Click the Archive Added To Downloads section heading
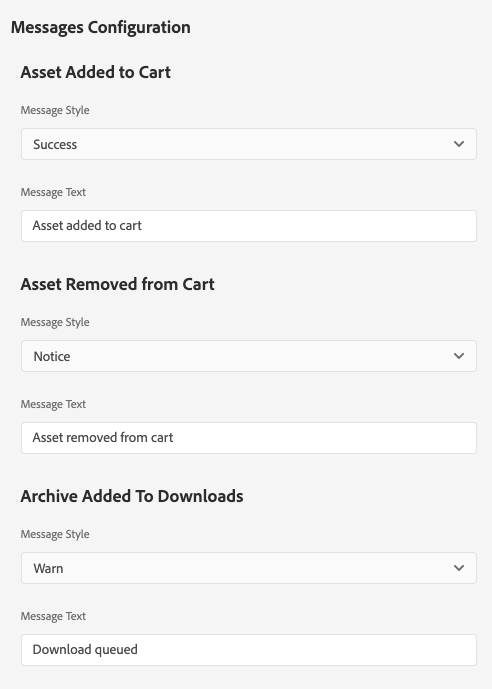The image size is (492, 689). coord(132,496)
